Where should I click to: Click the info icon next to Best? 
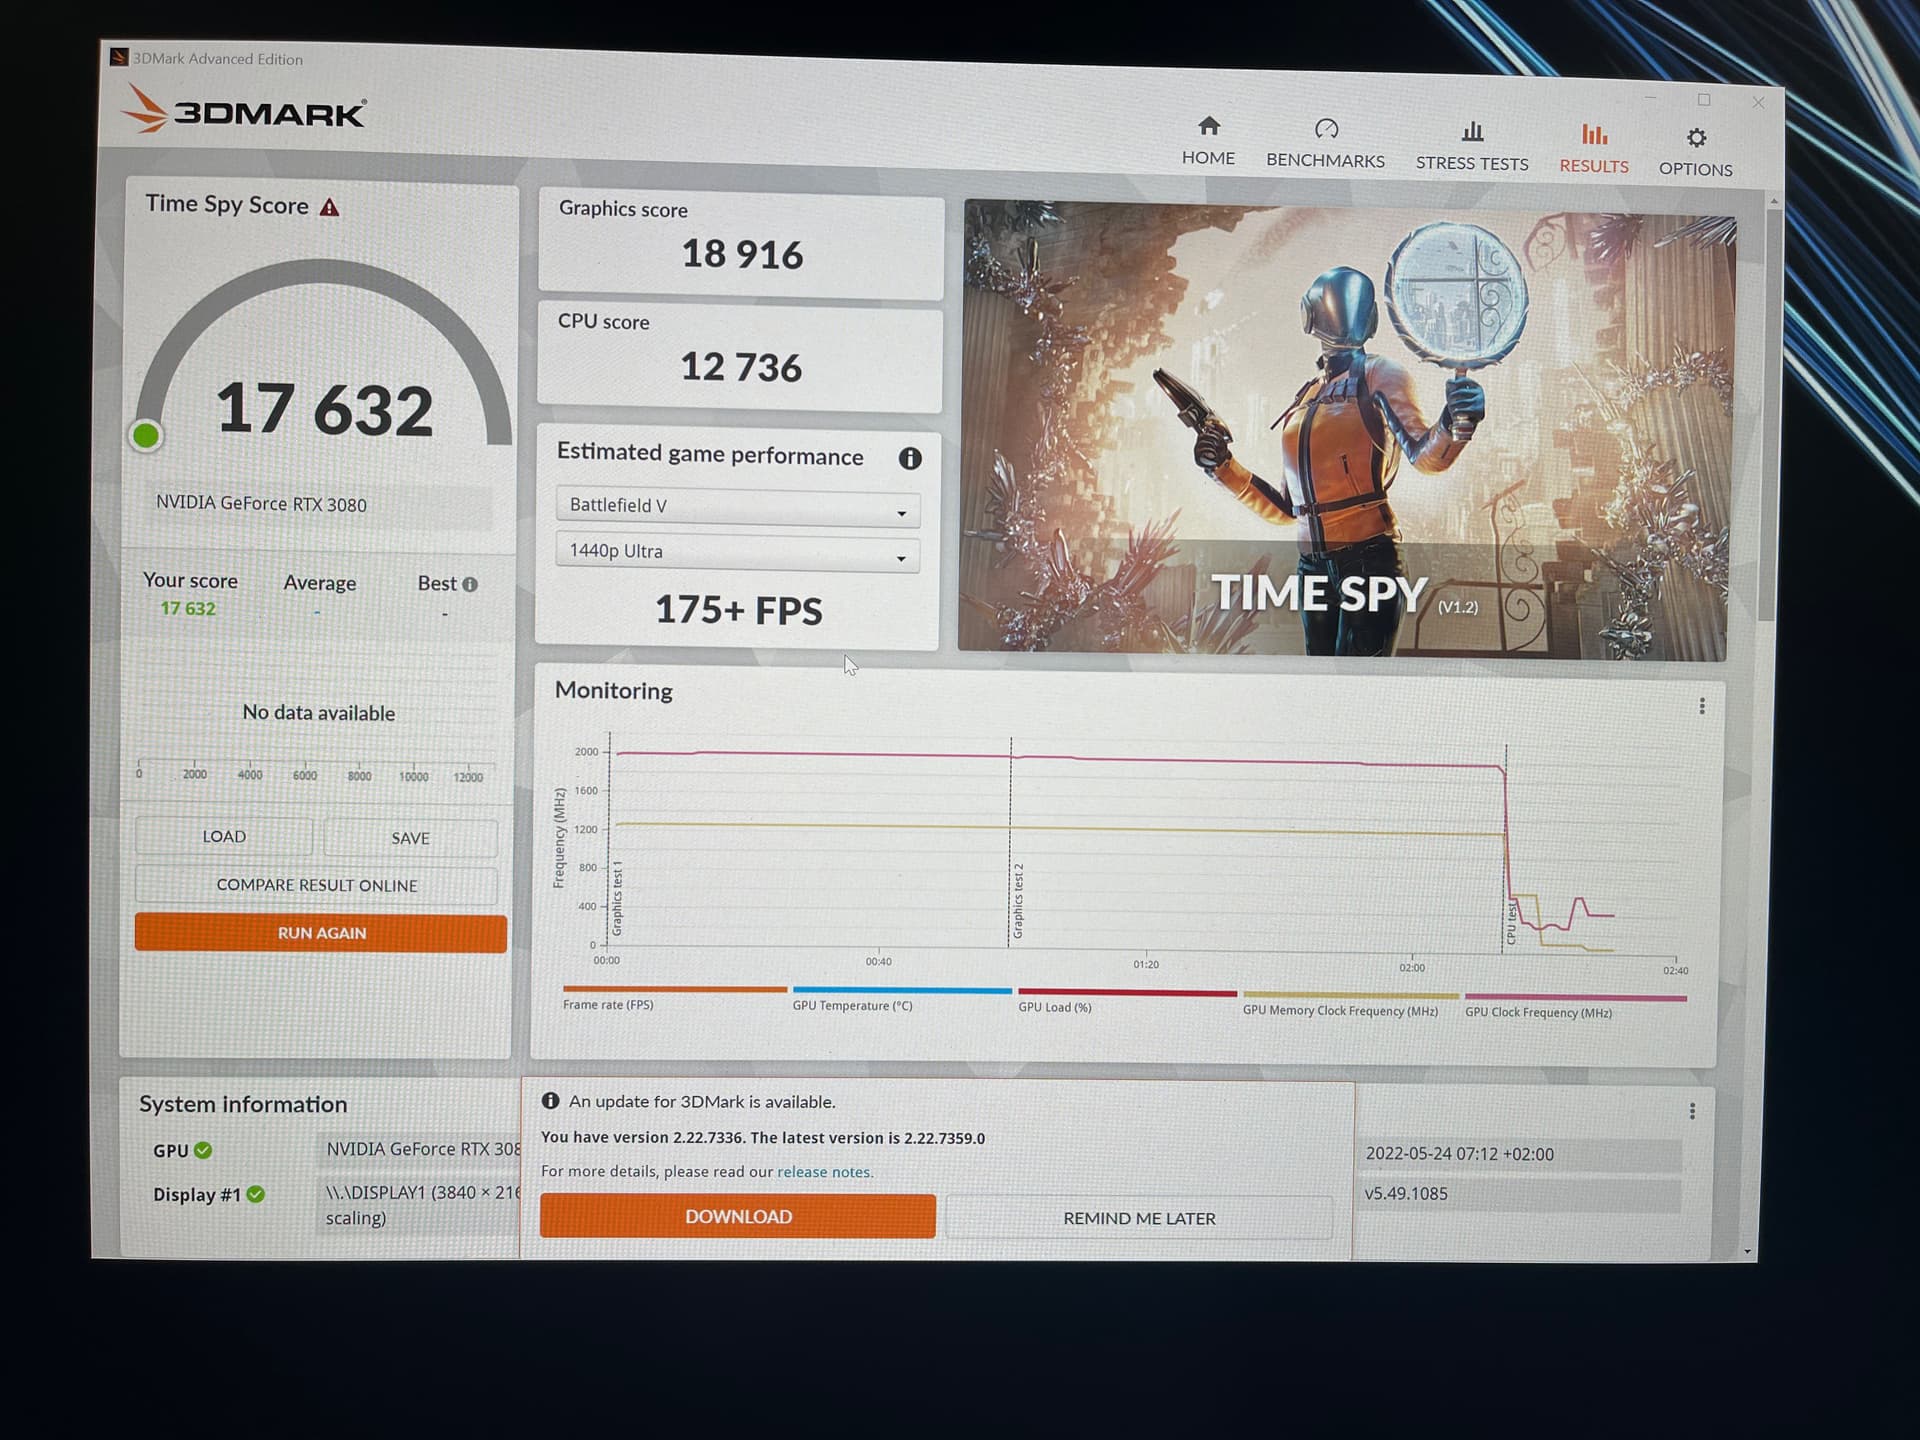pos(470,584)
